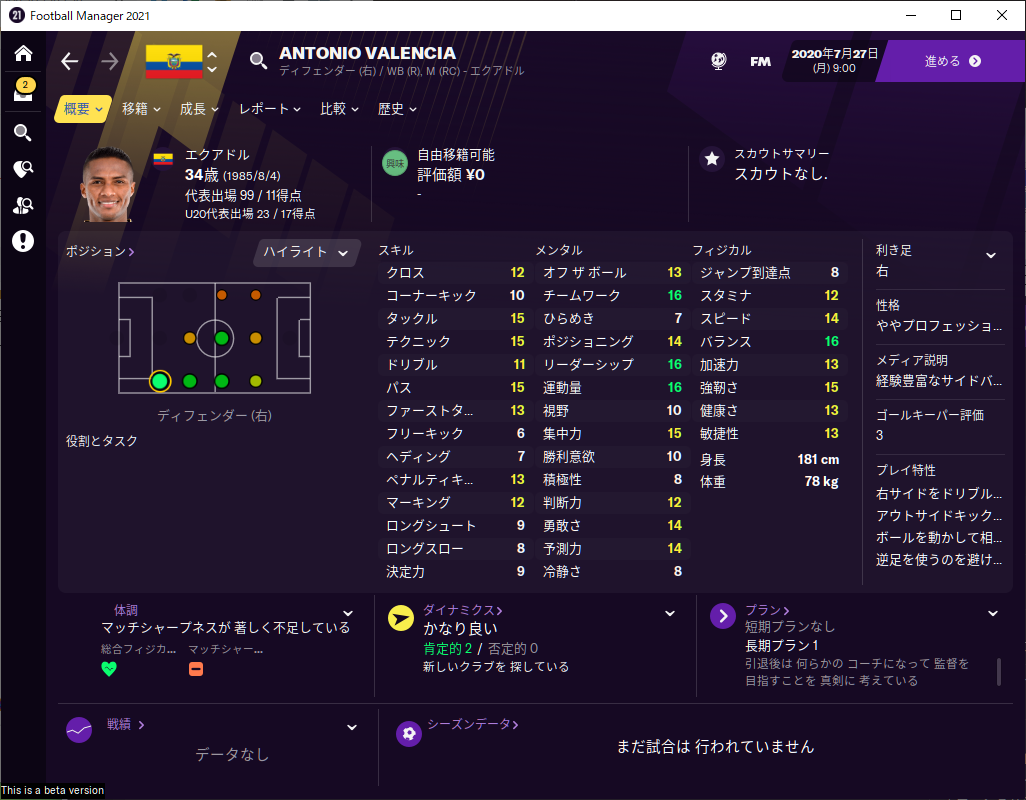Click the スカウトサマリー heading
This screenshot has height=800, width=1026.
tap(781, 154)
